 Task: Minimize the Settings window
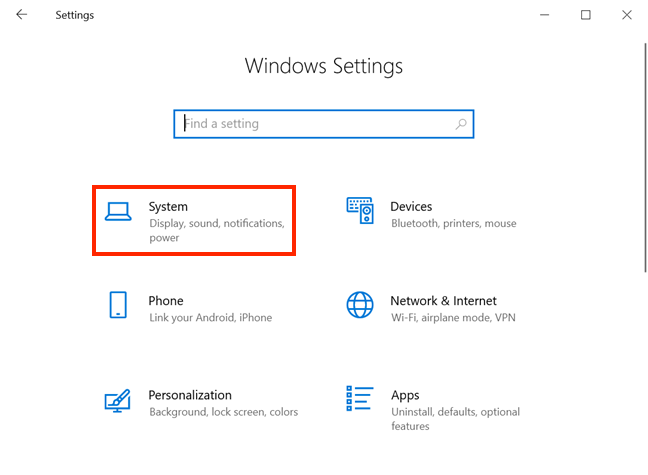(x=545, y=15)
